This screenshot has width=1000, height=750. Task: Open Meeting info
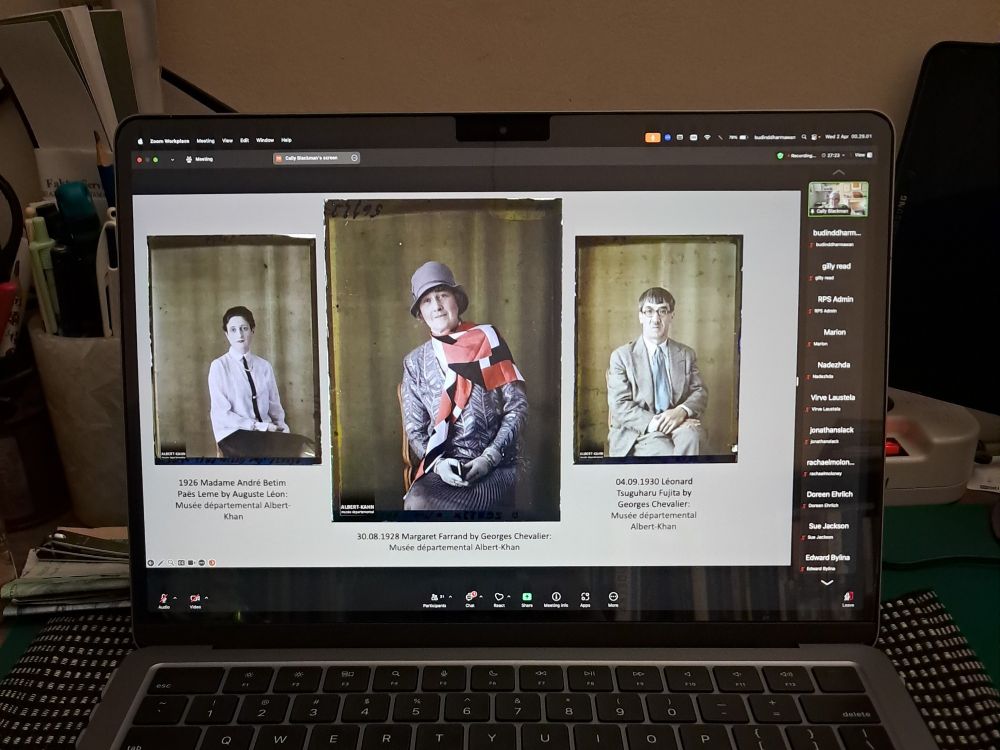[556, 599]
